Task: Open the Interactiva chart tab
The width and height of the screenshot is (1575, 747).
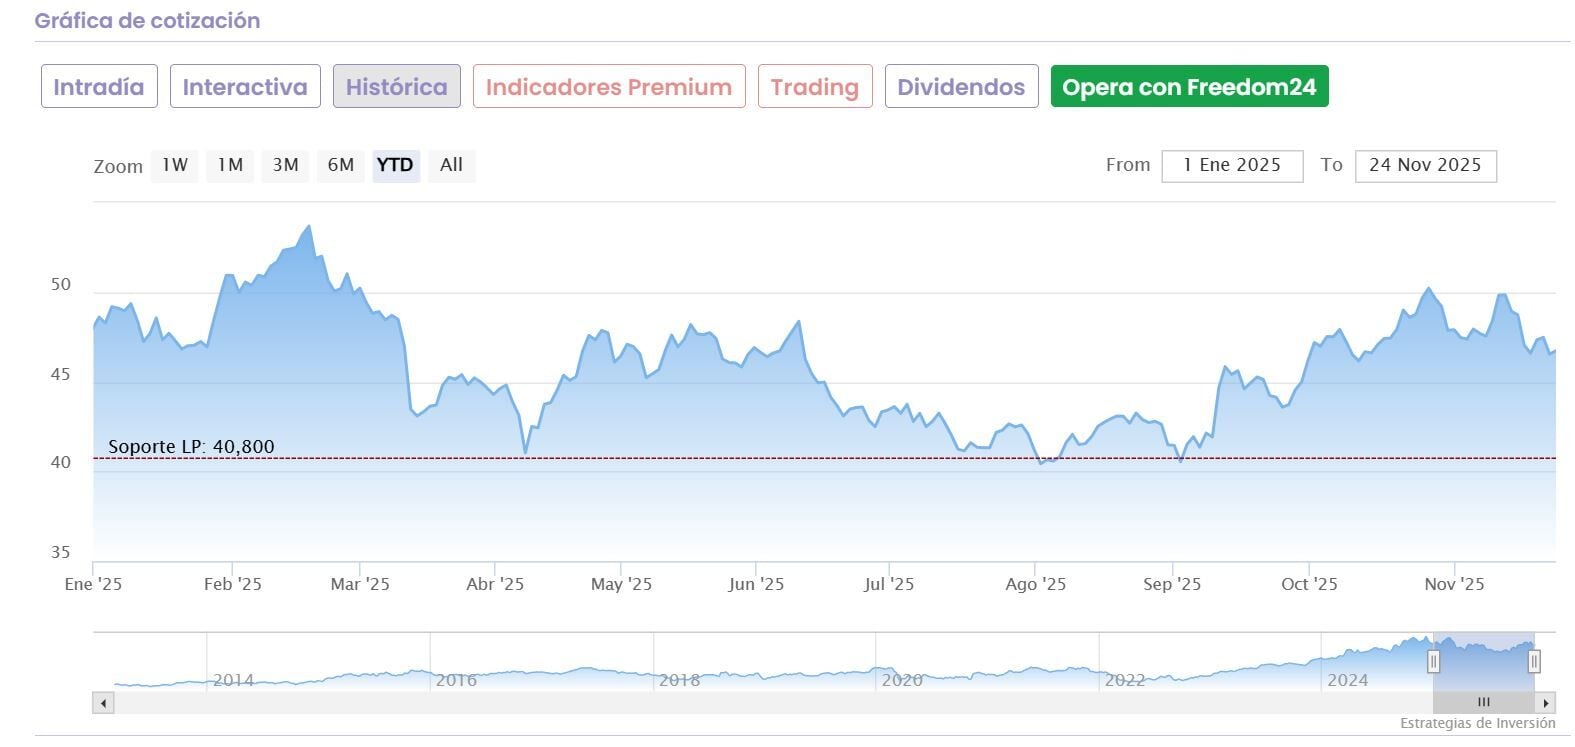Action: tap(245, 87)
